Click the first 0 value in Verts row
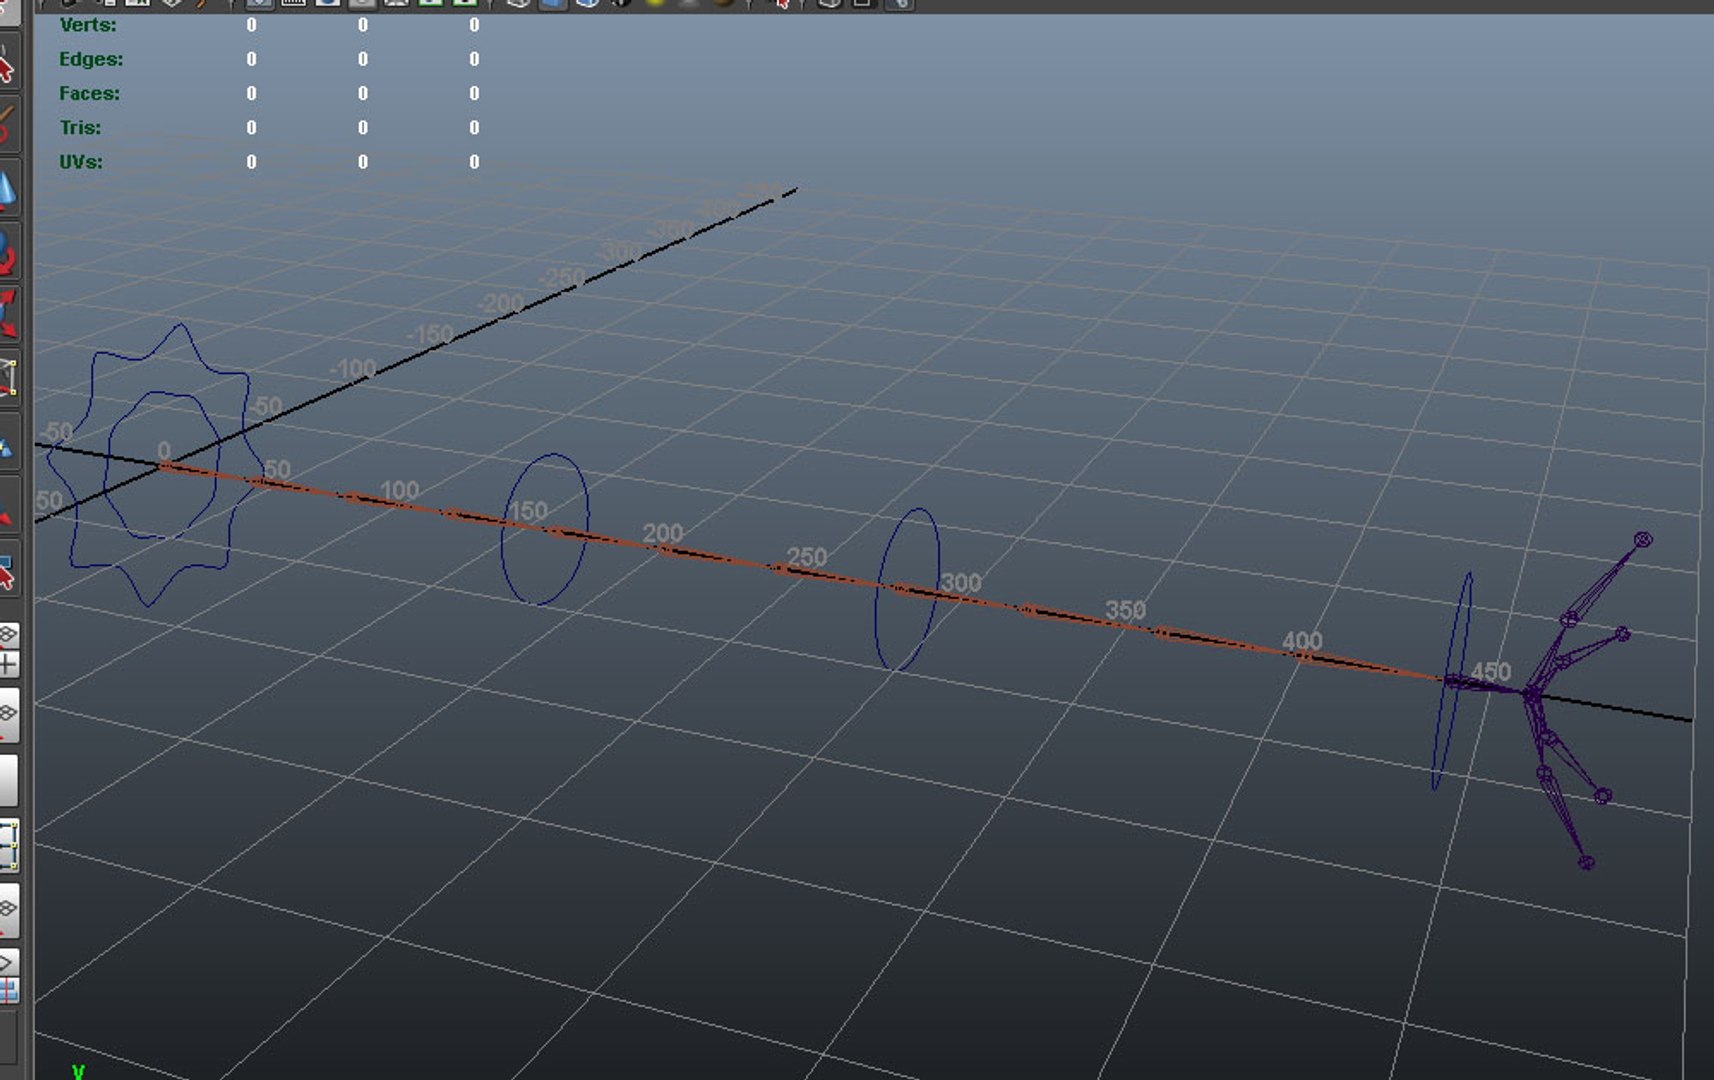This screenshot has height=1080, width=1714. coord(251,25)
